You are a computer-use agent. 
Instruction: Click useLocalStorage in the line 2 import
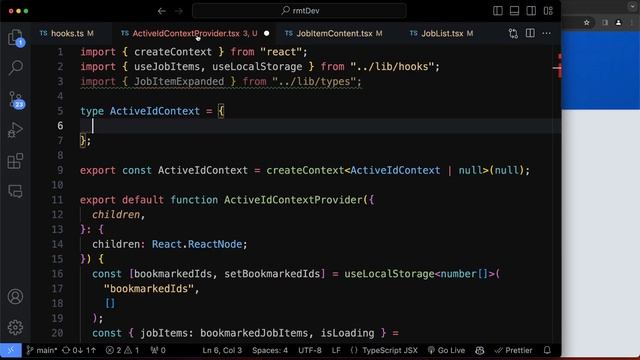click(257, 67)
